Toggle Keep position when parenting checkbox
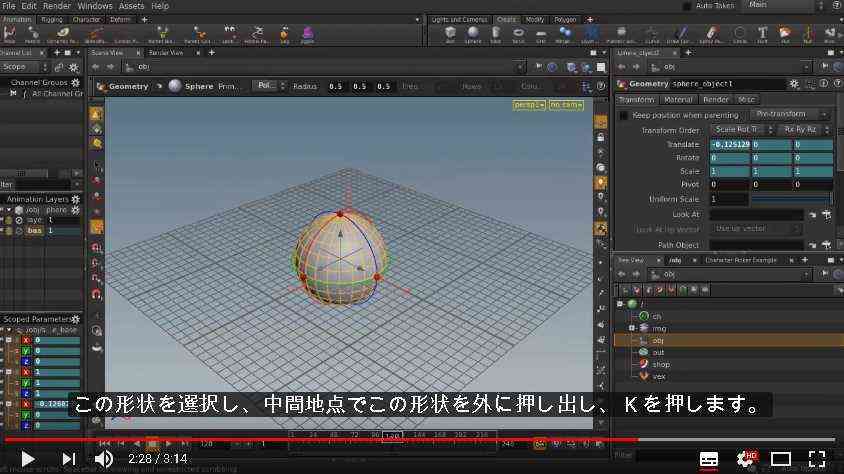This screenshot has width=844, height=474. [623, 115]
